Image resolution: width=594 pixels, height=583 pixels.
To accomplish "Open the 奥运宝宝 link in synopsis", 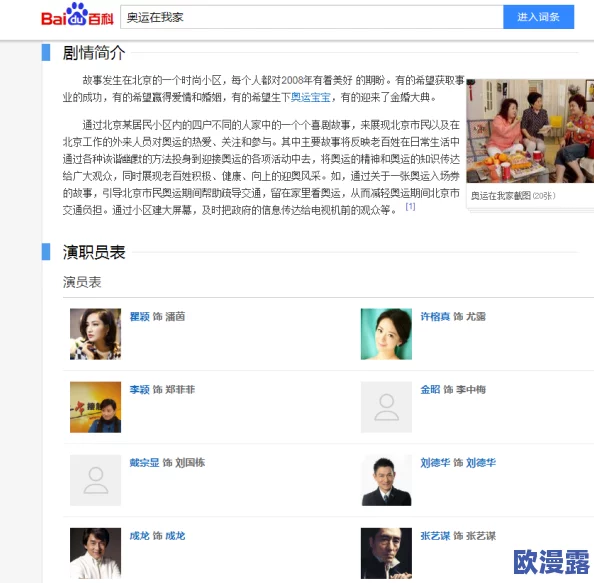I will coord(311,97).
